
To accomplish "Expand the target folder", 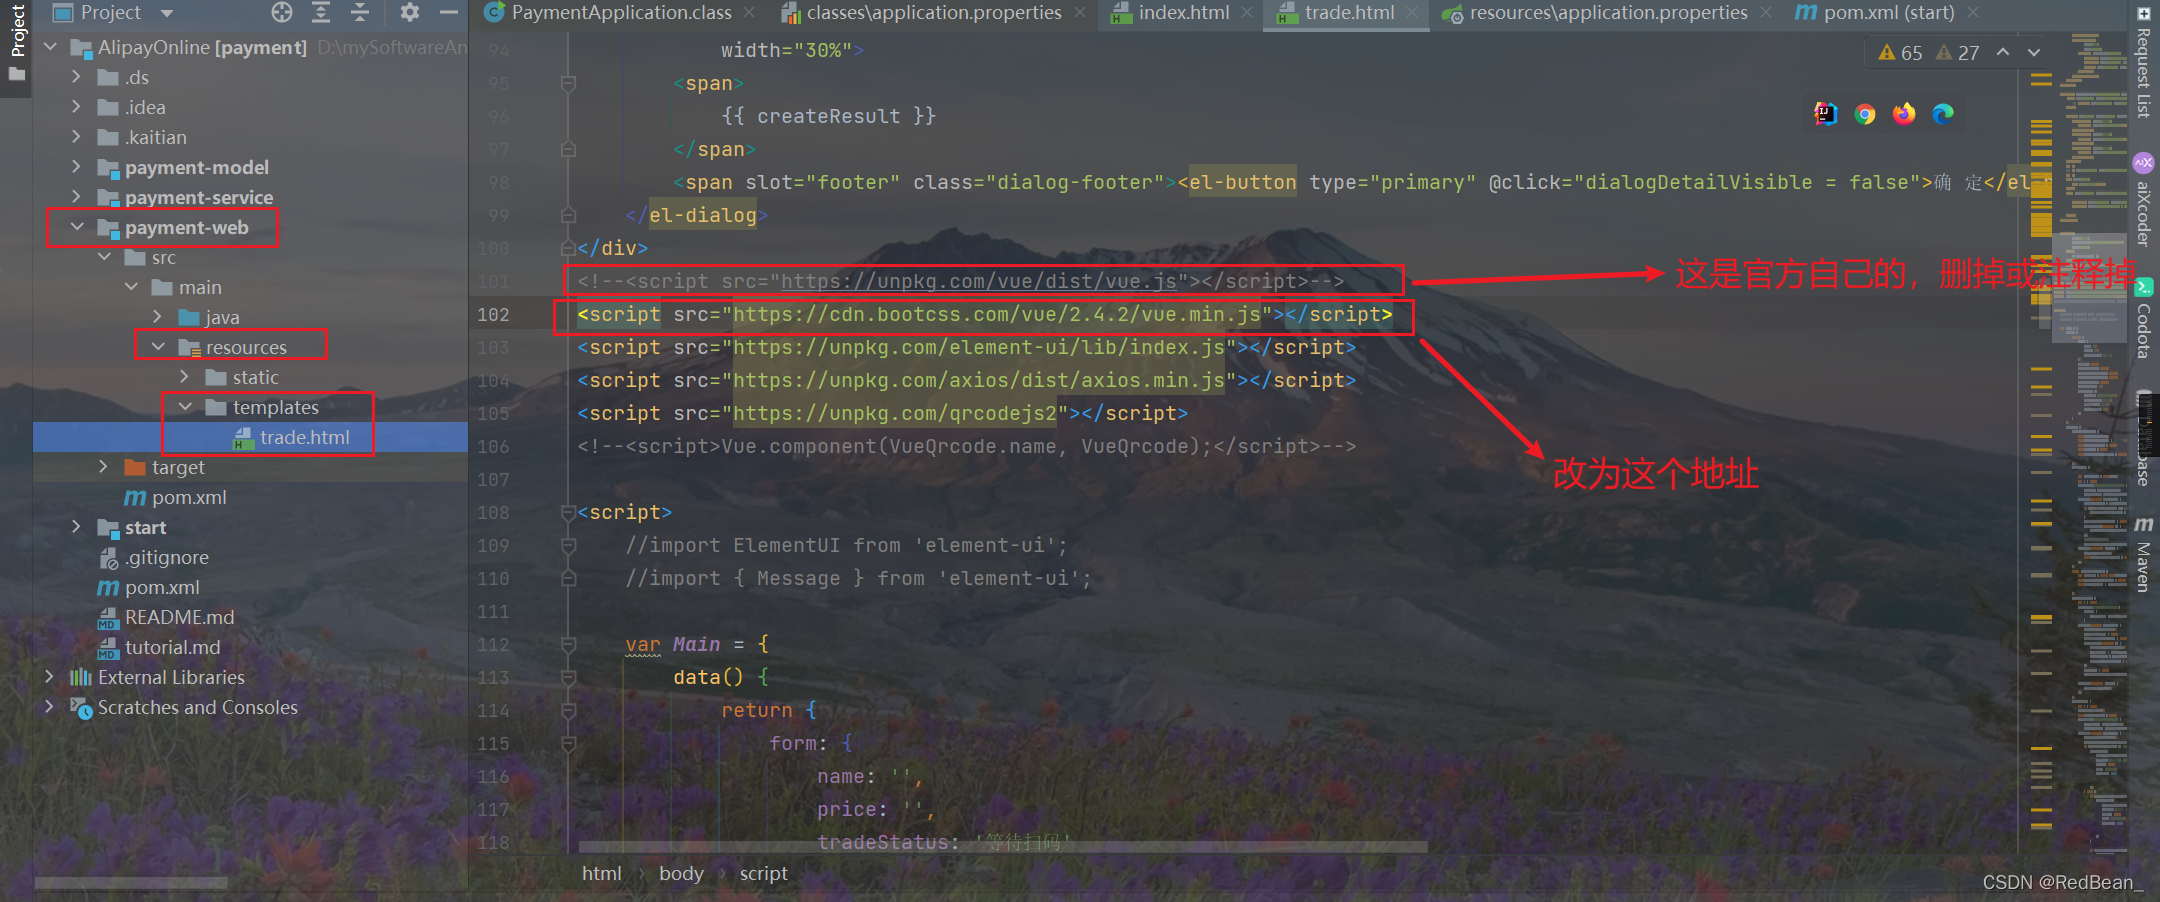I will click(104, 467).
